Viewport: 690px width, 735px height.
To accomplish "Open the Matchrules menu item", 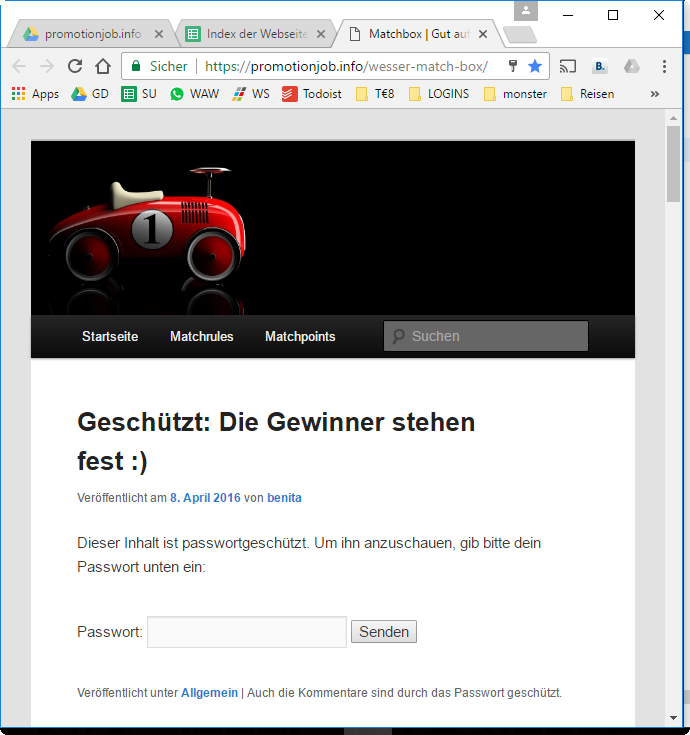I will click(201, 337).
